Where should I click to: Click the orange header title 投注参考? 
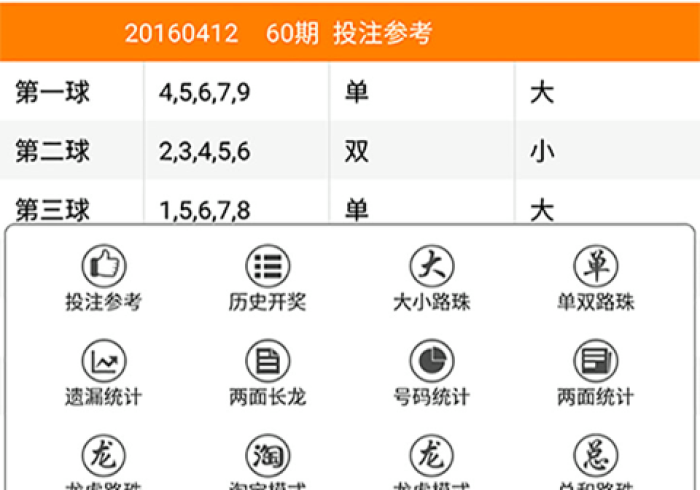[x=383, y=33]
